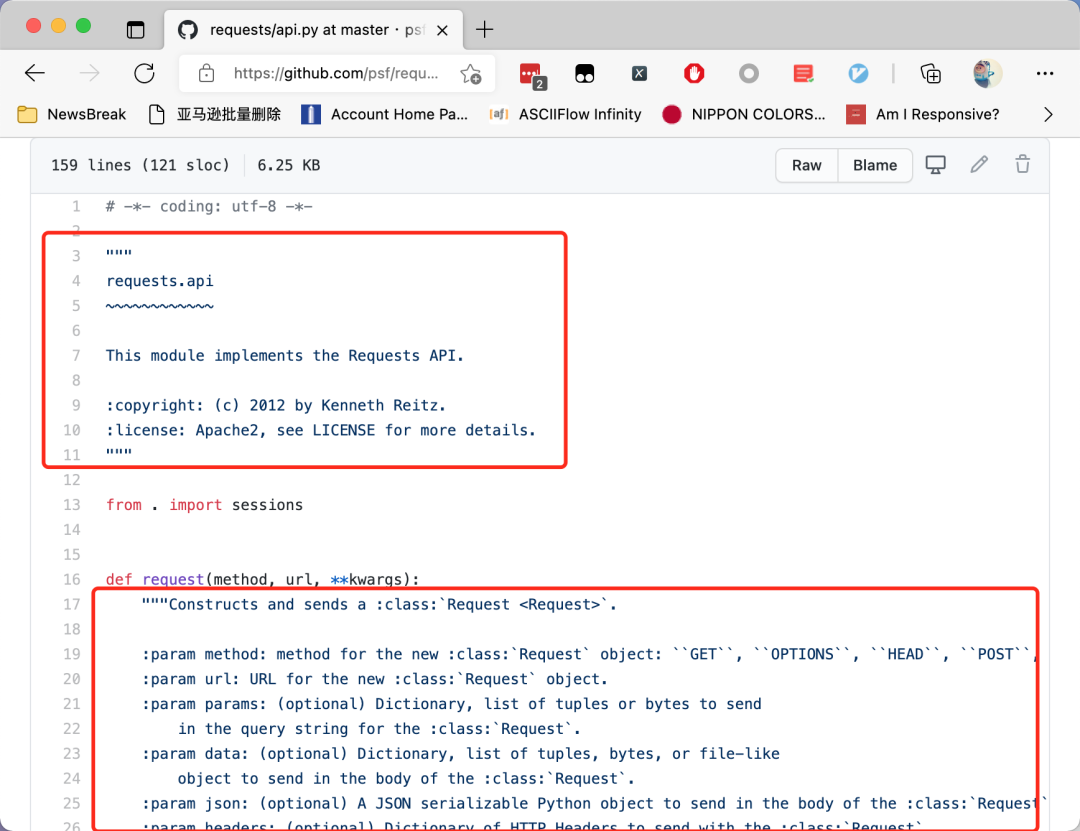This screenshot has width=1080, height=831.
Task: Edit this file with pencil icon
Action: pyautogui.click(x=979, y=165)
